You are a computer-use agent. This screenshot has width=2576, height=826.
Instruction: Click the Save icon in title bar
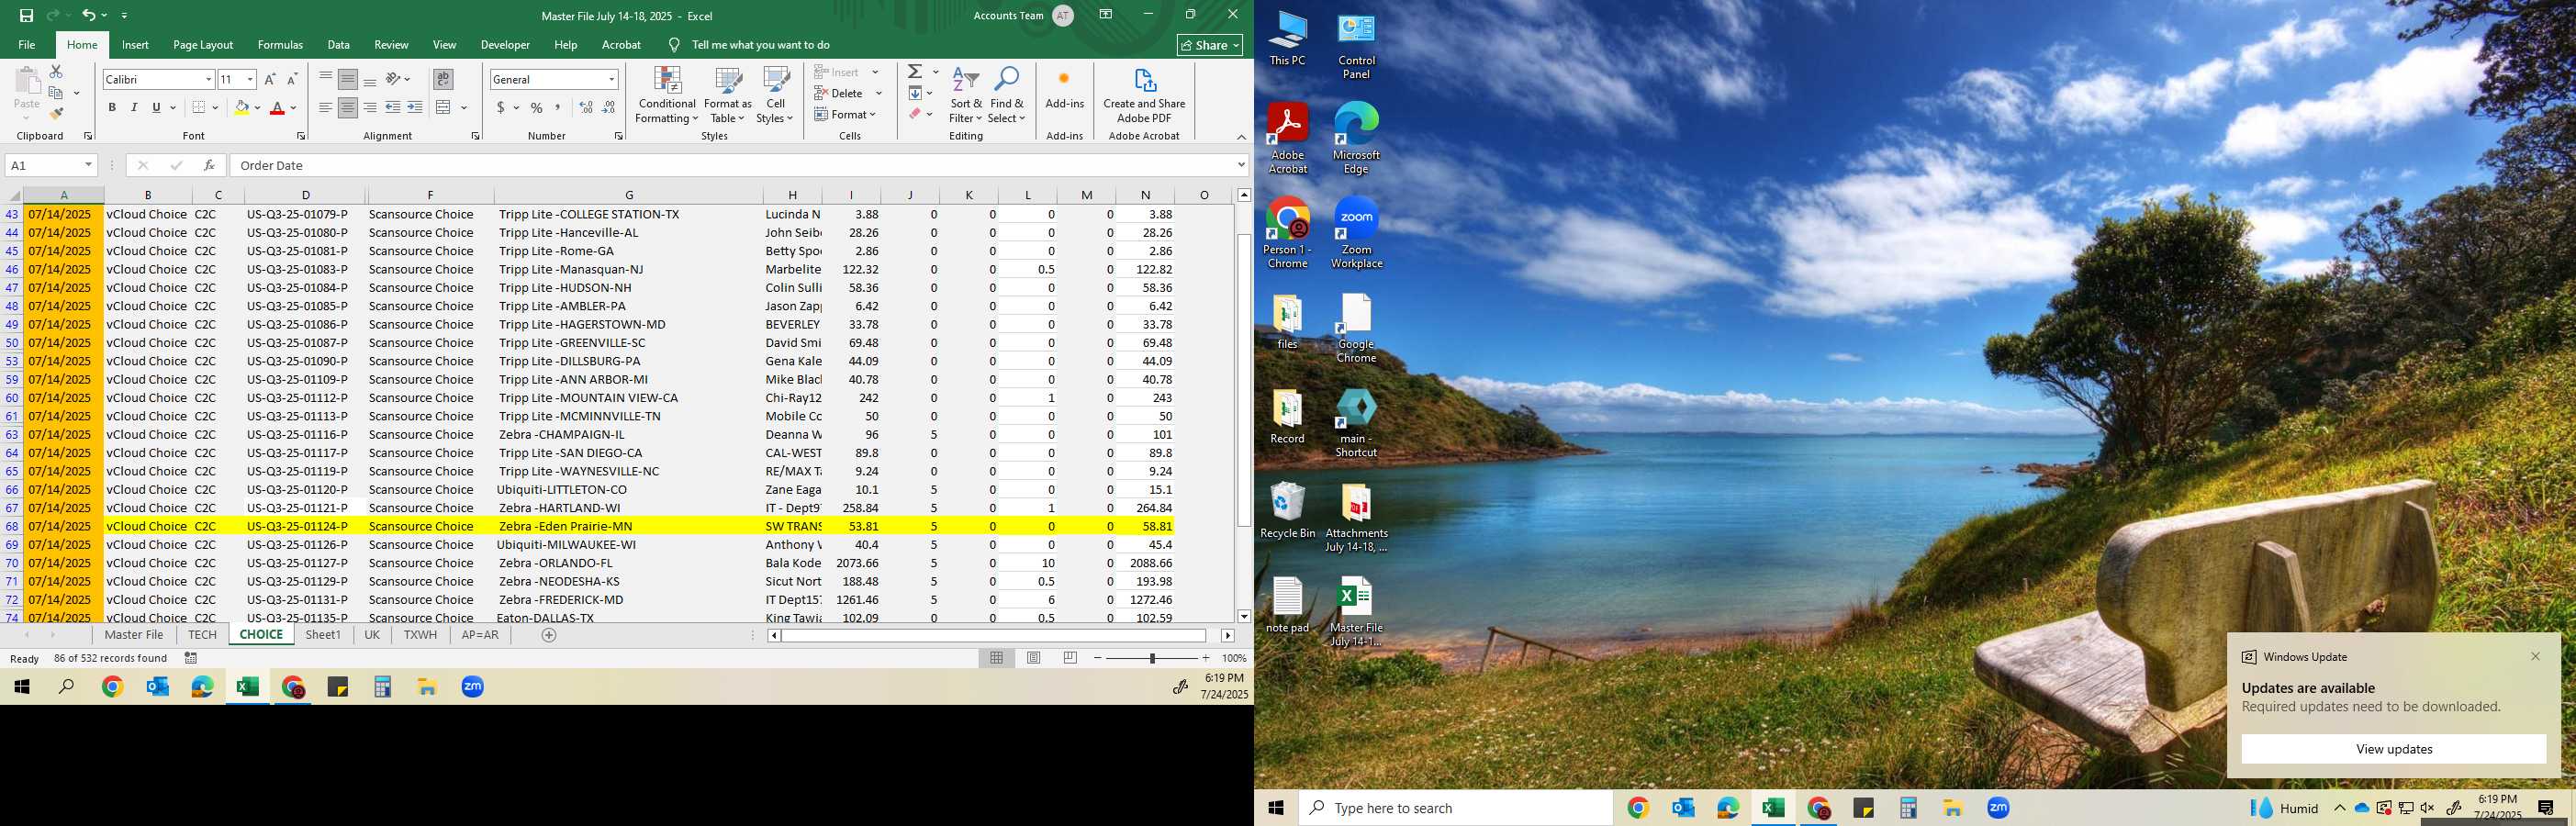(27, 15)
